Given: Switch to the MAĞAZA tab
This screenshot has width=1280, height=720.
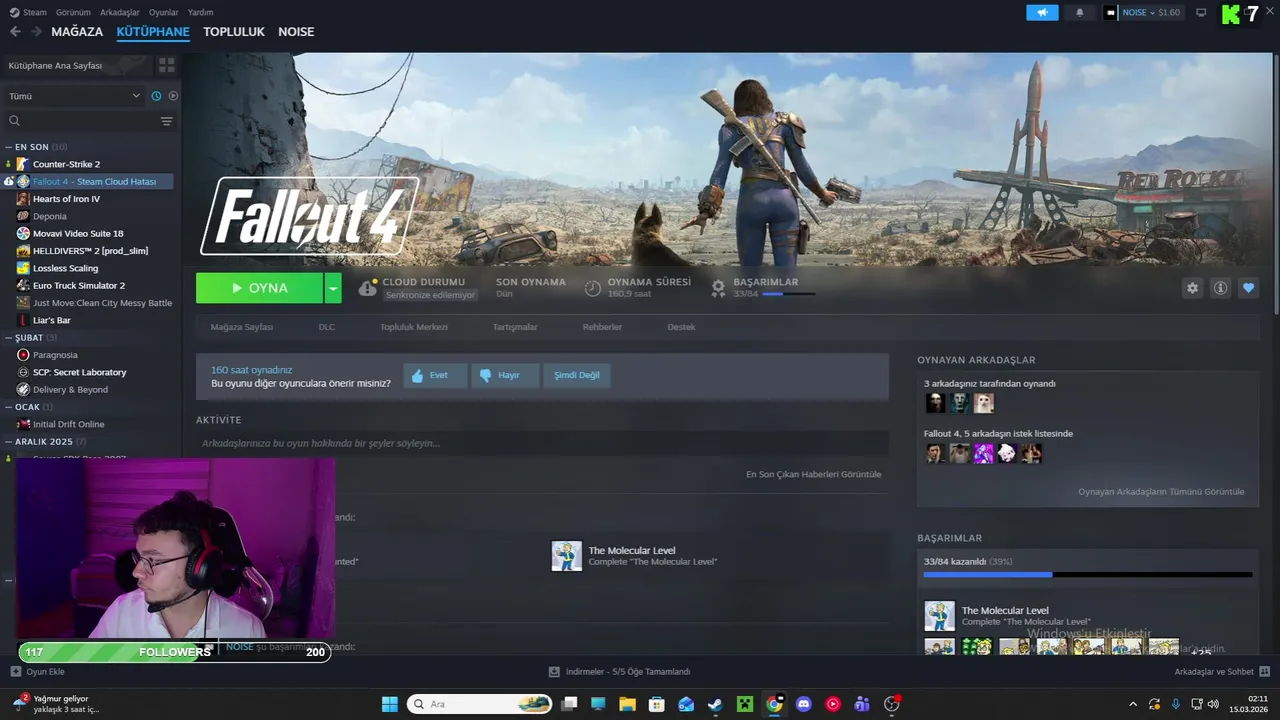Looking at the screenshot, I should pos(77,32).
